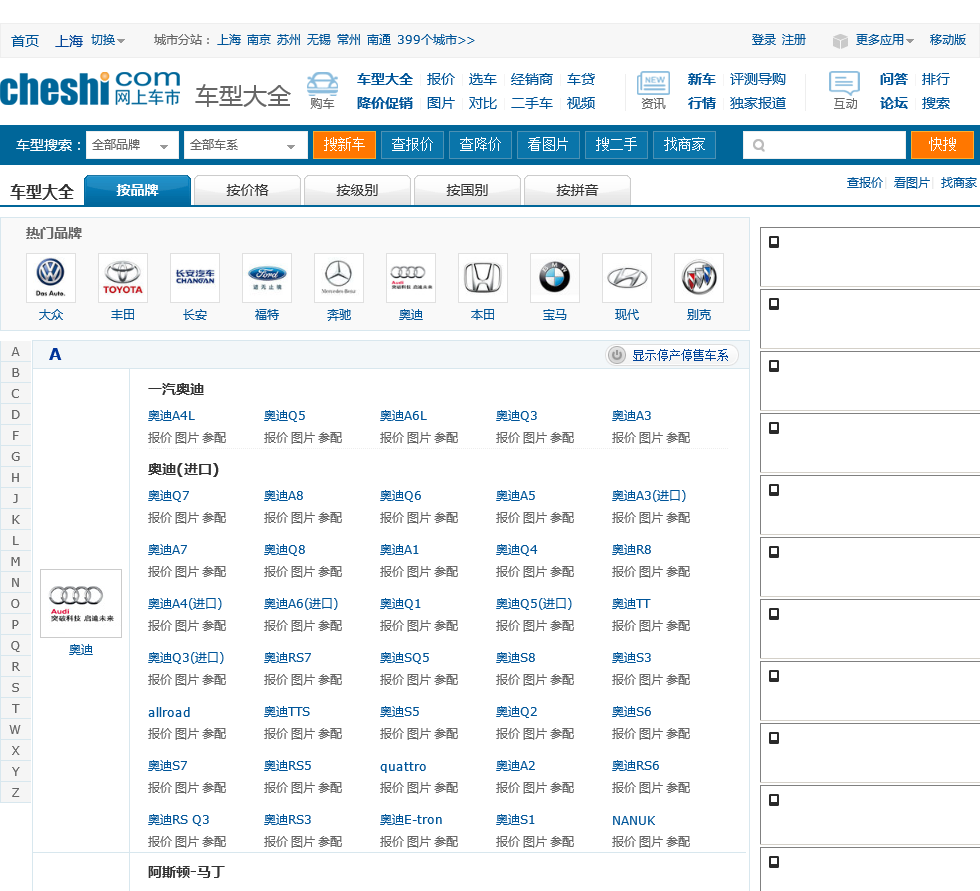980x891 pixels.
Task: Click the 查报价 button in search bar
Action: (412, 145)
